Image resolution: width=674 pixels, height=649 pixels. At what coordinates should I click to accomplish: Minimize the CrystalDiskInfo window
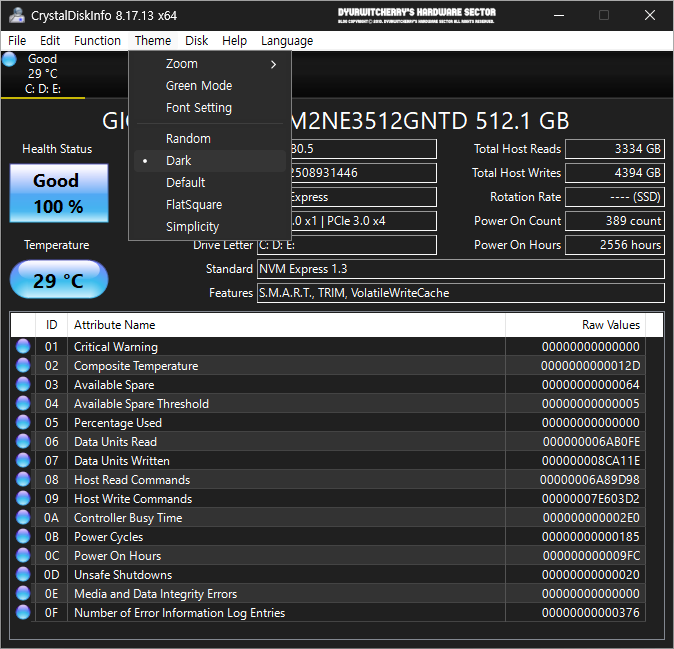click(559, 15)
